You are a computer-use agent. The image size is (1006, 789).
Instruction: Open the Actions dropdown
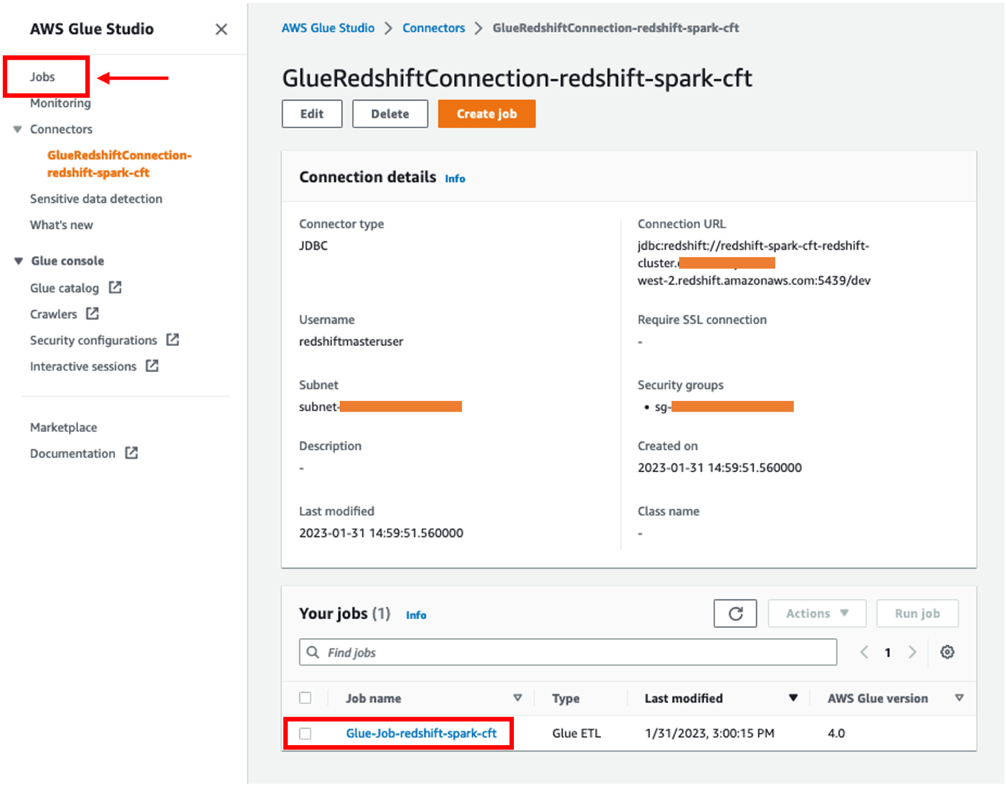(x=817, y=613)
